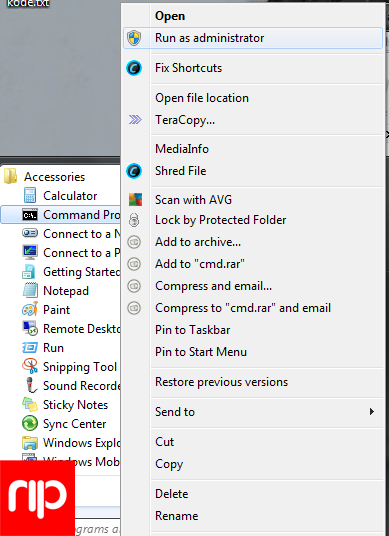Viewport: 389px width, 536px height.
Task: Launch Calculator from the Start menu list
Action: point(70,196)
